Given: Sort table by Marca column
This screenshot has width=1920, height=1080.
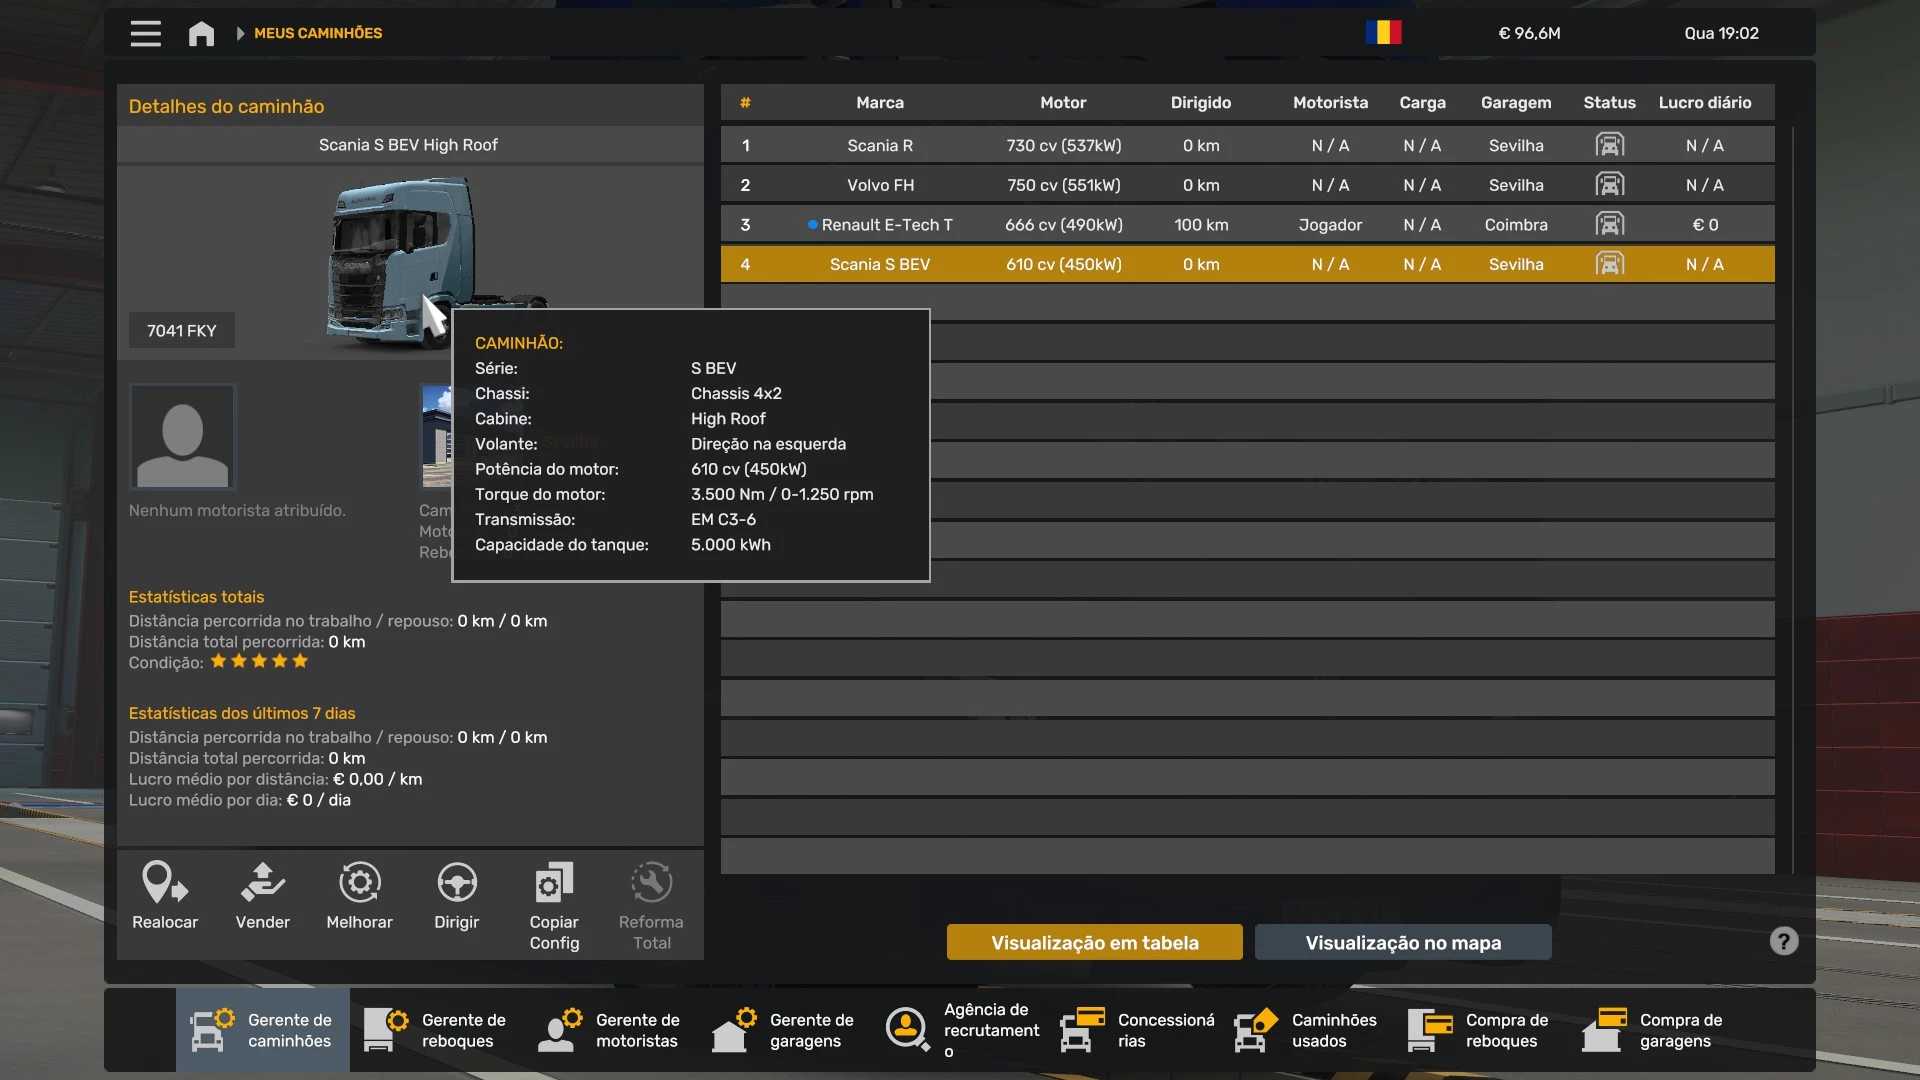Looking at the screenshot, I should (879, 102).
